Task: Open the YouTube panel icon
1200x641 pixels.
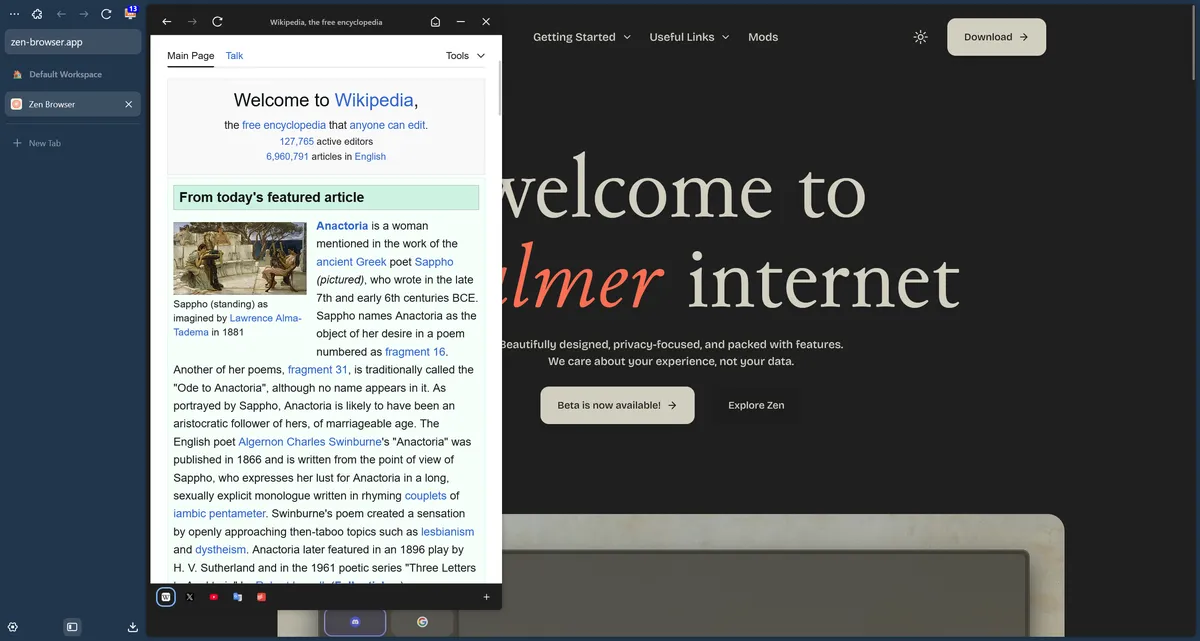Action: [x=214, y=597]
